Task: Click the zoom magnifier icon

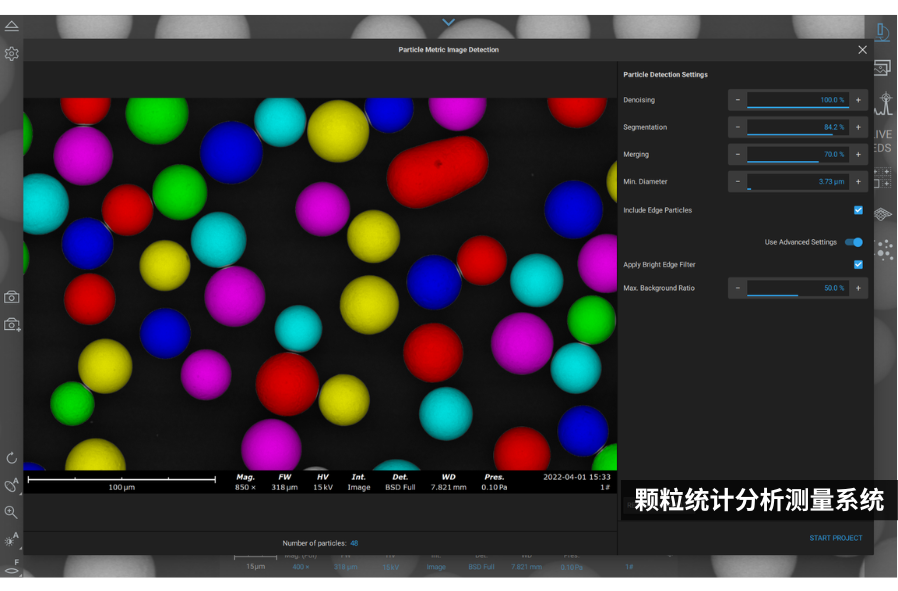Action: [x=12, y=512]
